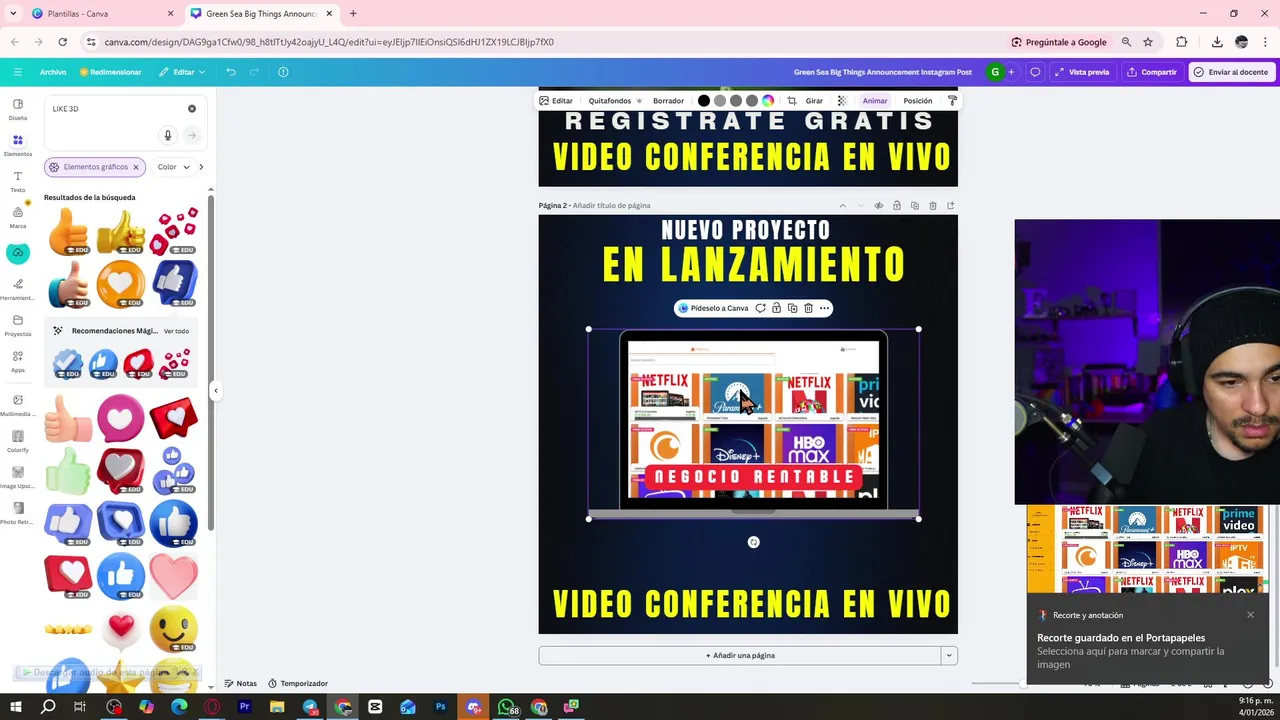Click the info status icon in top bar
1280x720 pixels.
click(283, 72)
